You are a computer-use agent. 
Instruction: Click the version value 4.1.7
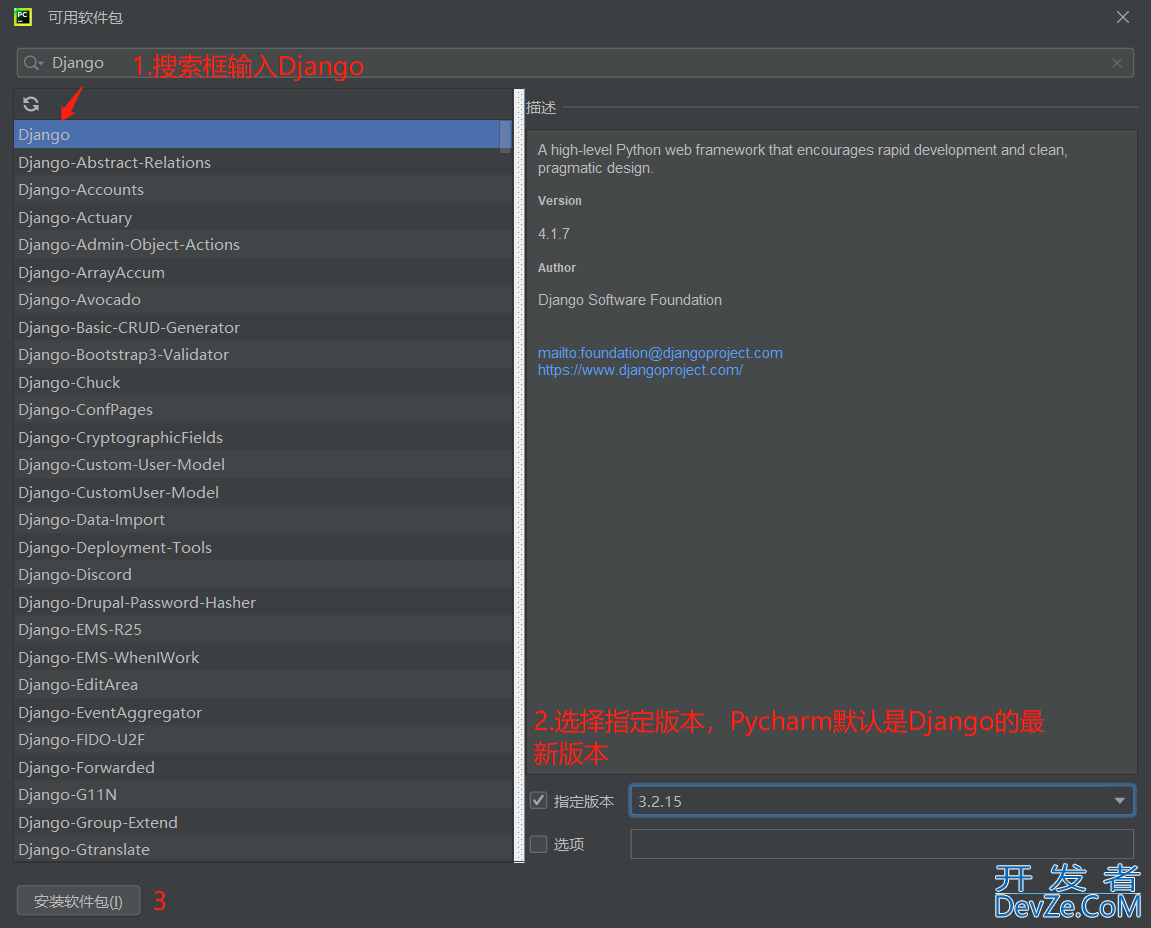tap(553, 234)
